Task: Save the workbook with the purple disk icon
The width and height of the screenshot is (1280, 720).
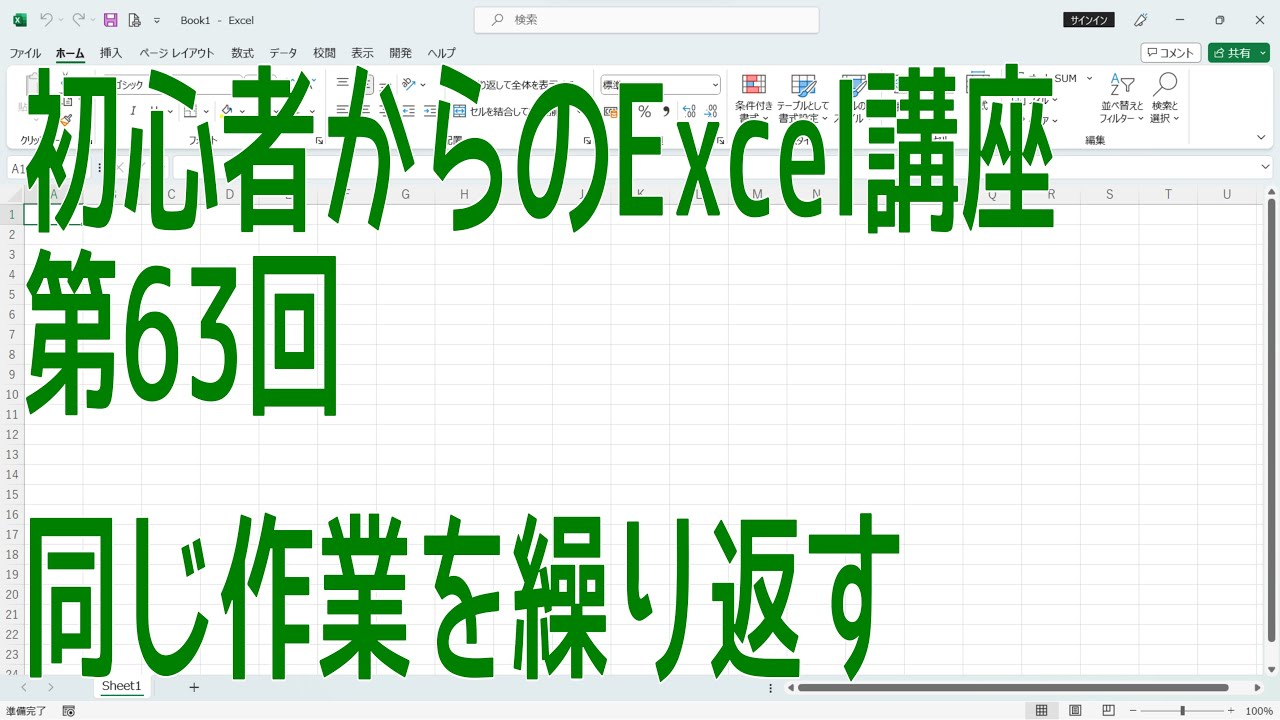Action: 111,19
